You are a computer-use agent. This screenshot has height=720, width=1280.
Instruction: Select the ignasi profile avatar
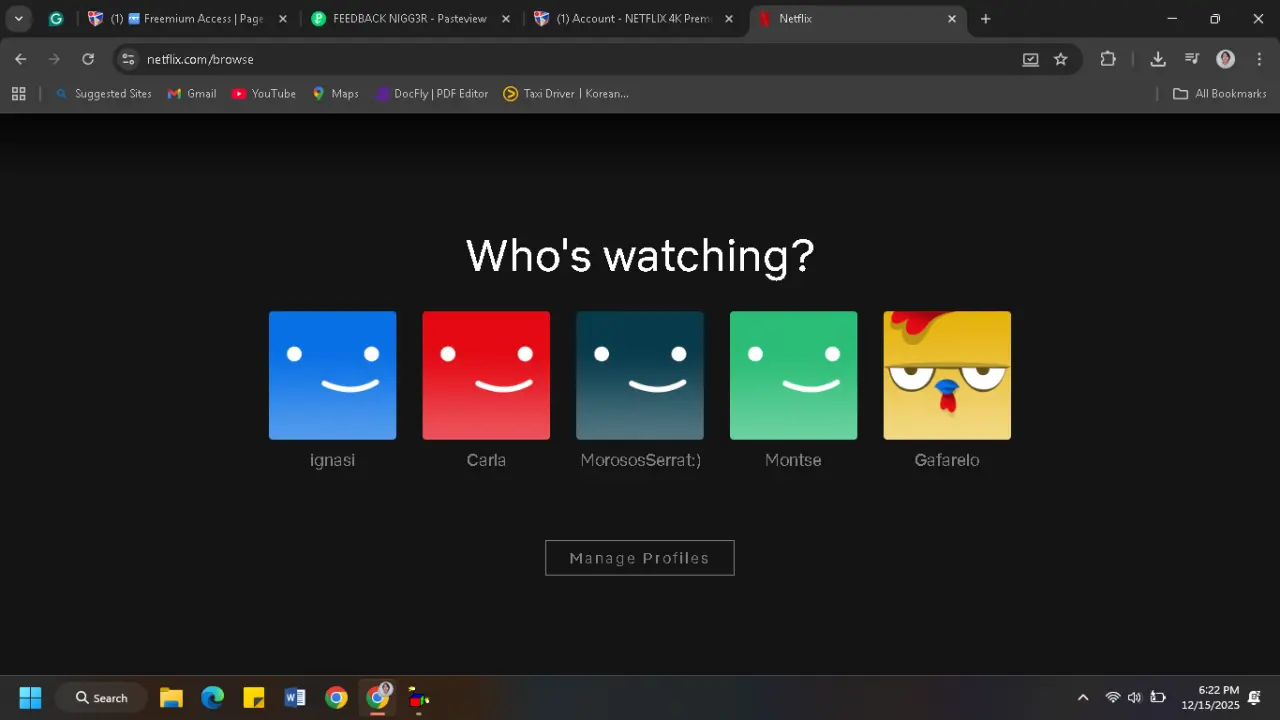[x=332, y=375]
